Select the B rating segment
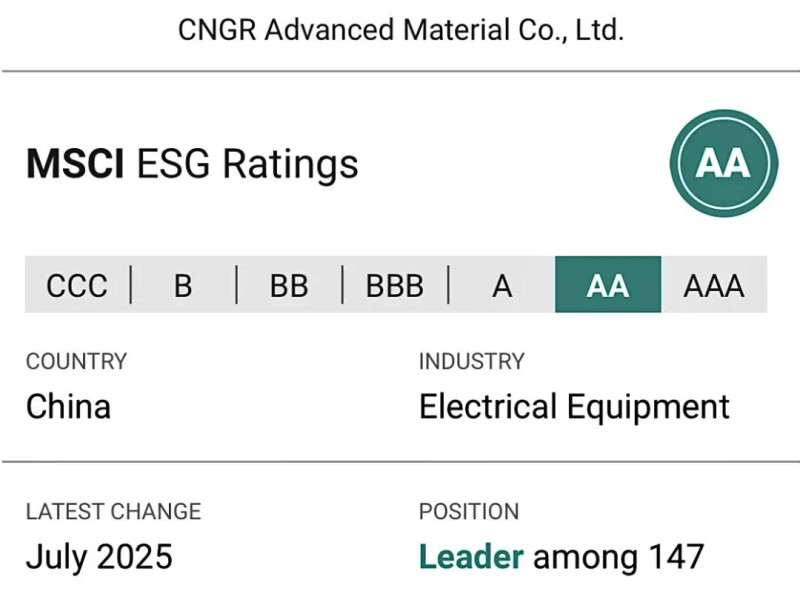 [x=183, y=285]
